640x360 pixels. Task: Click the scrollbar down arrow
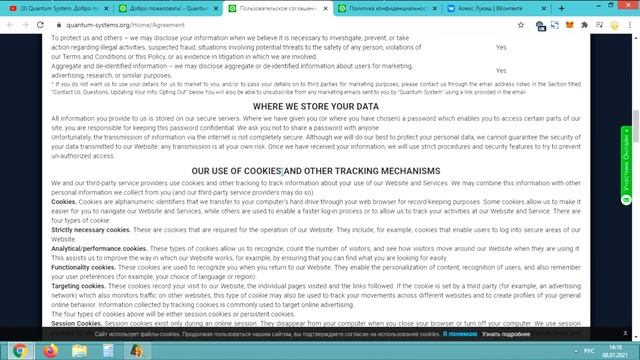tap(636, 337)
